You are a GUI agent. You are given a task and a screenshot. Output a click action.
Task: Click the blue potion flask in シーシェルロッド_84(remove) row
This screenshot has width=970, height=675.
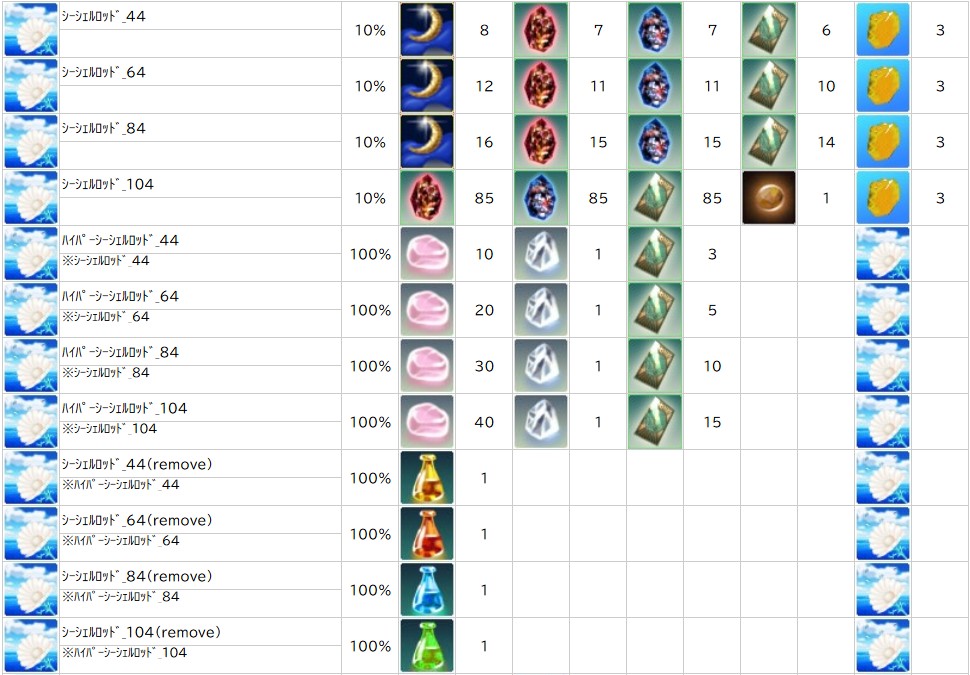[427, 590]
